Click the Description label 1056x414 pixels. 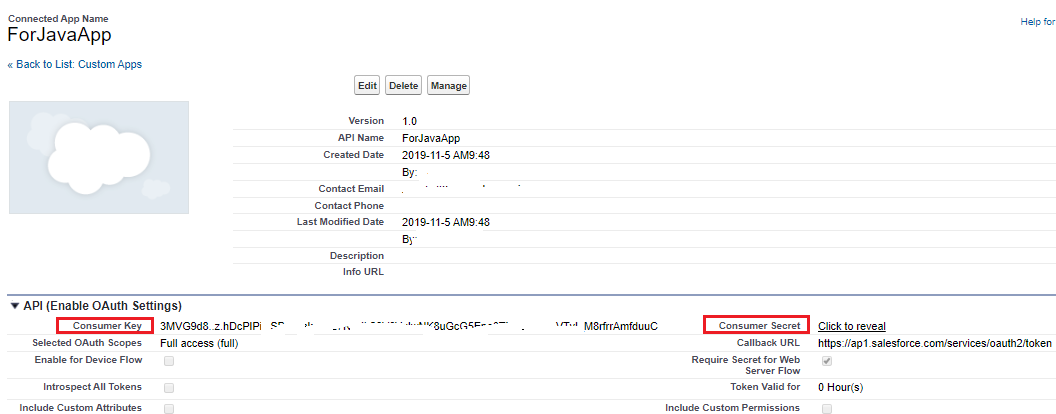pyautogui.click(x=357, y=256)
